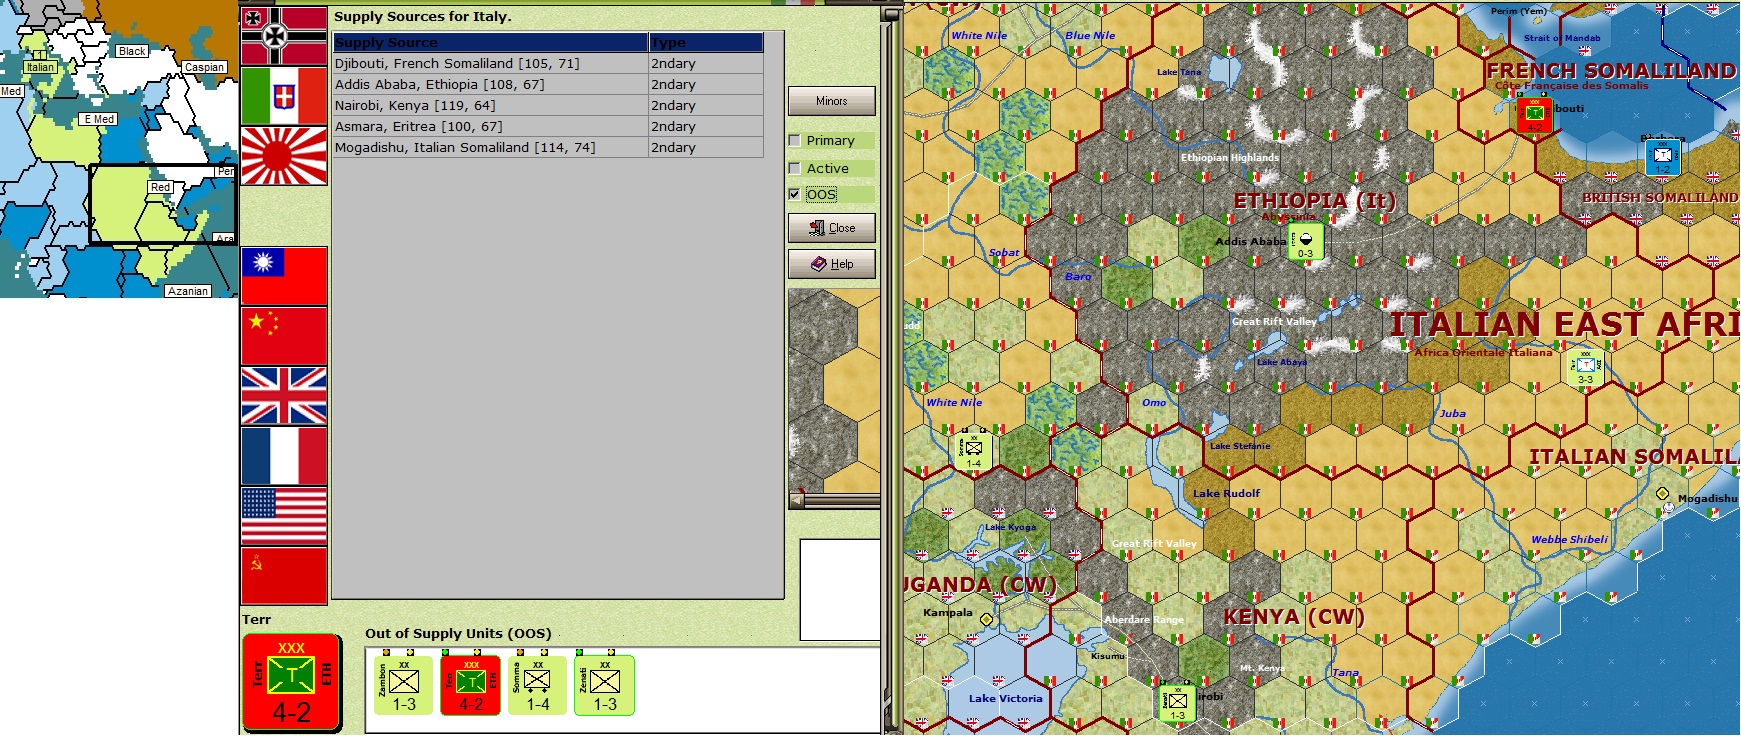The image size is (1741, 736).
Task: Select the Addis Ababa, Ethiopia supply row
Action: pyautogui.click(x=548, y=85)
